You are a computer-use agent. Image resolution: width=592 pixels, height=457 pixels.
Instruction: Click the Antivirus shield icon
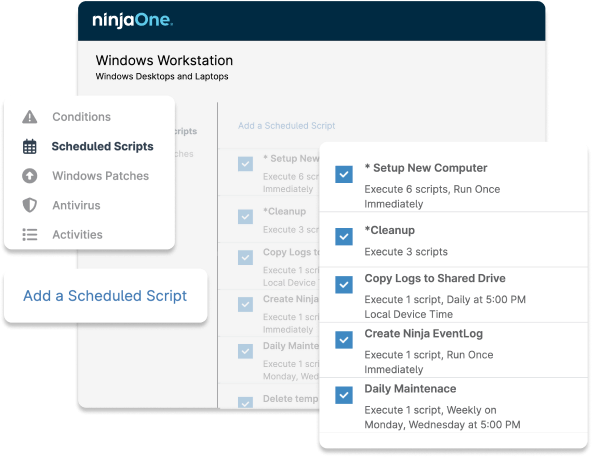pyautogui.click(x=29, y=205)
